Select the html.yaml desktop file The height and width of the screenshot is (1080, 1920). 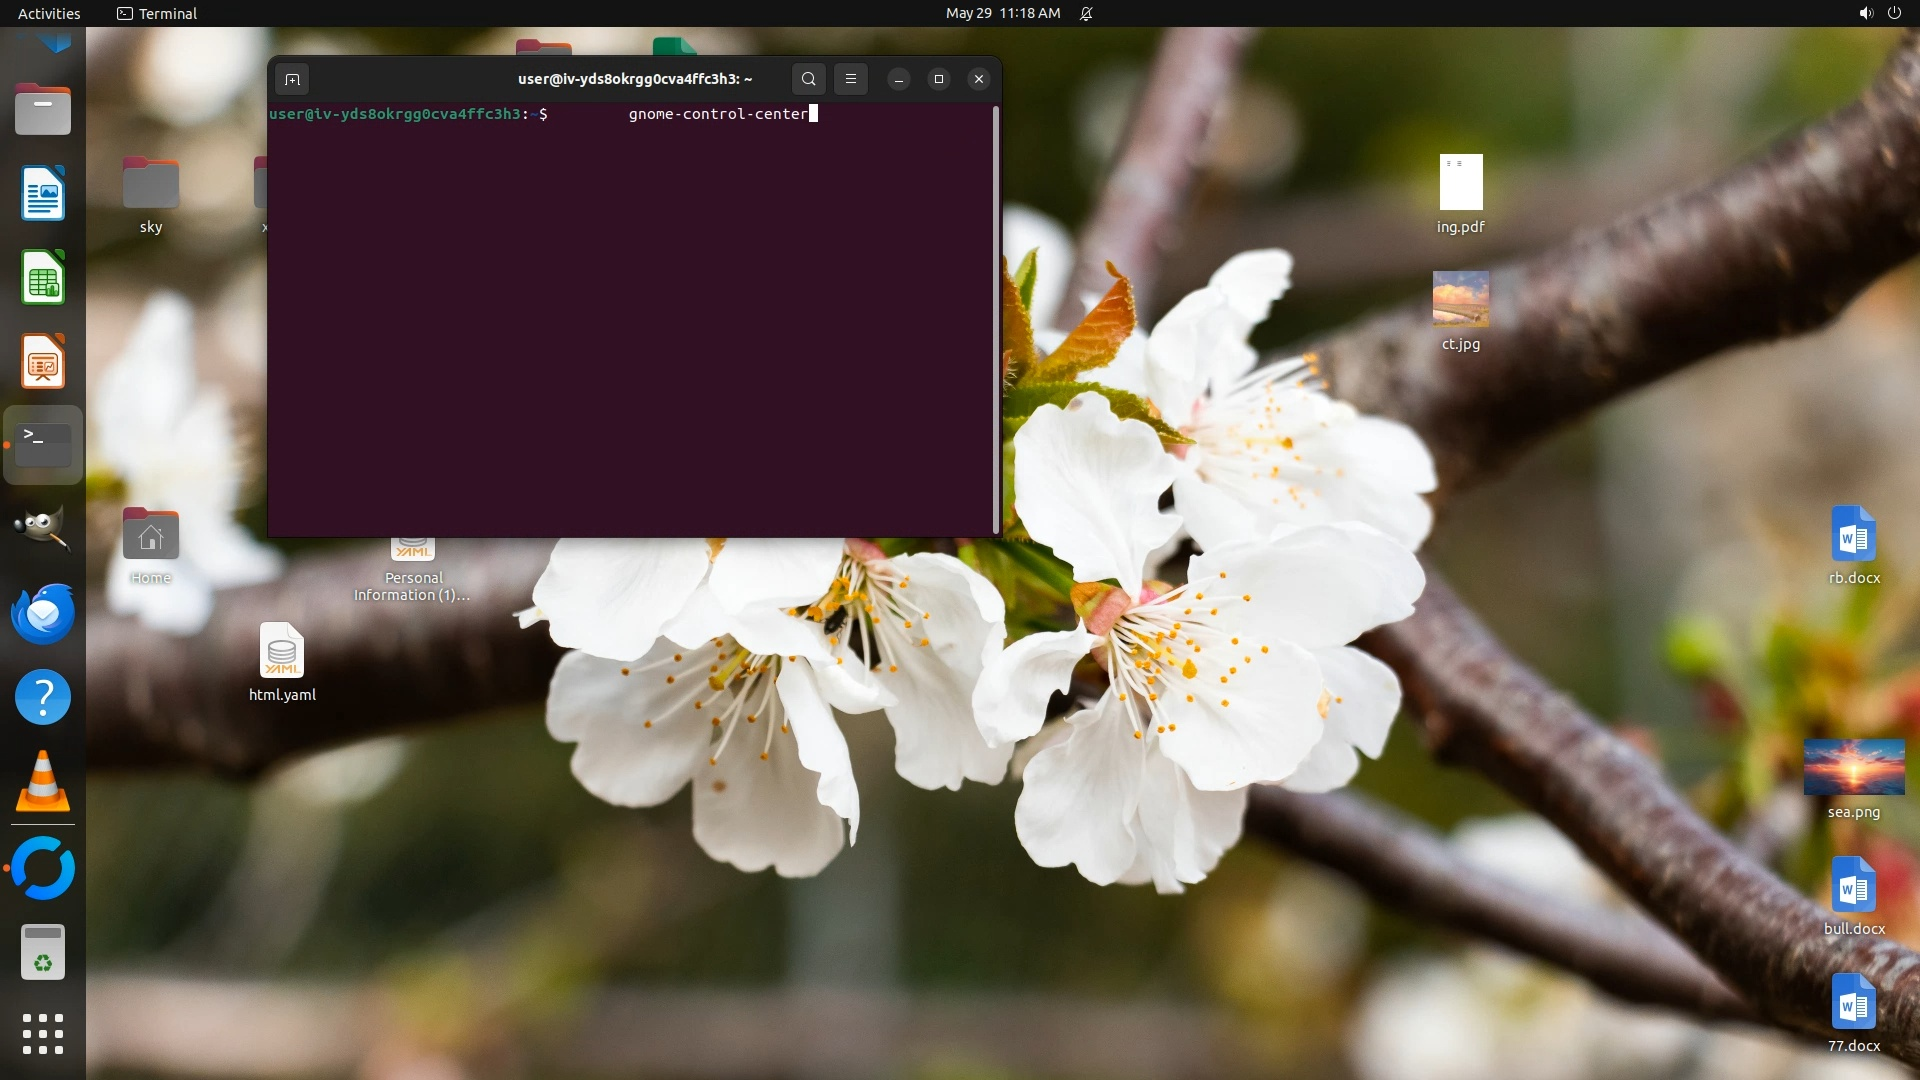point(282,652)
